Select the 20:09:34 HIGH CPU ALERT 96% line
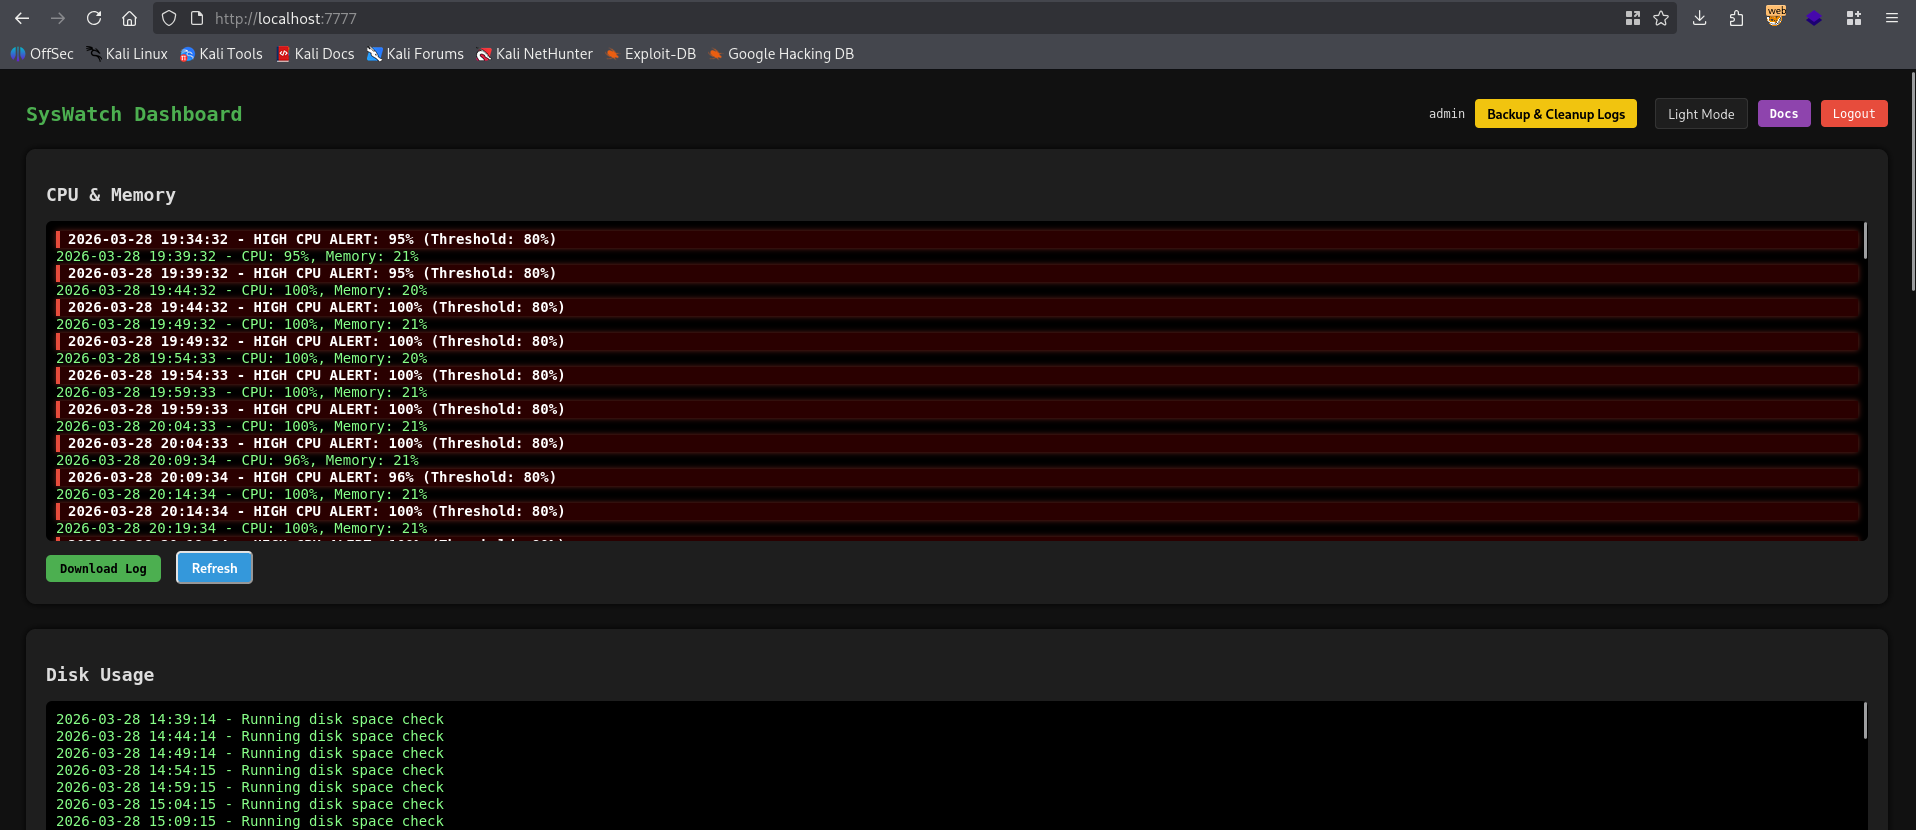Screen dimensions: 1916x830 click(x=958, y=477)
